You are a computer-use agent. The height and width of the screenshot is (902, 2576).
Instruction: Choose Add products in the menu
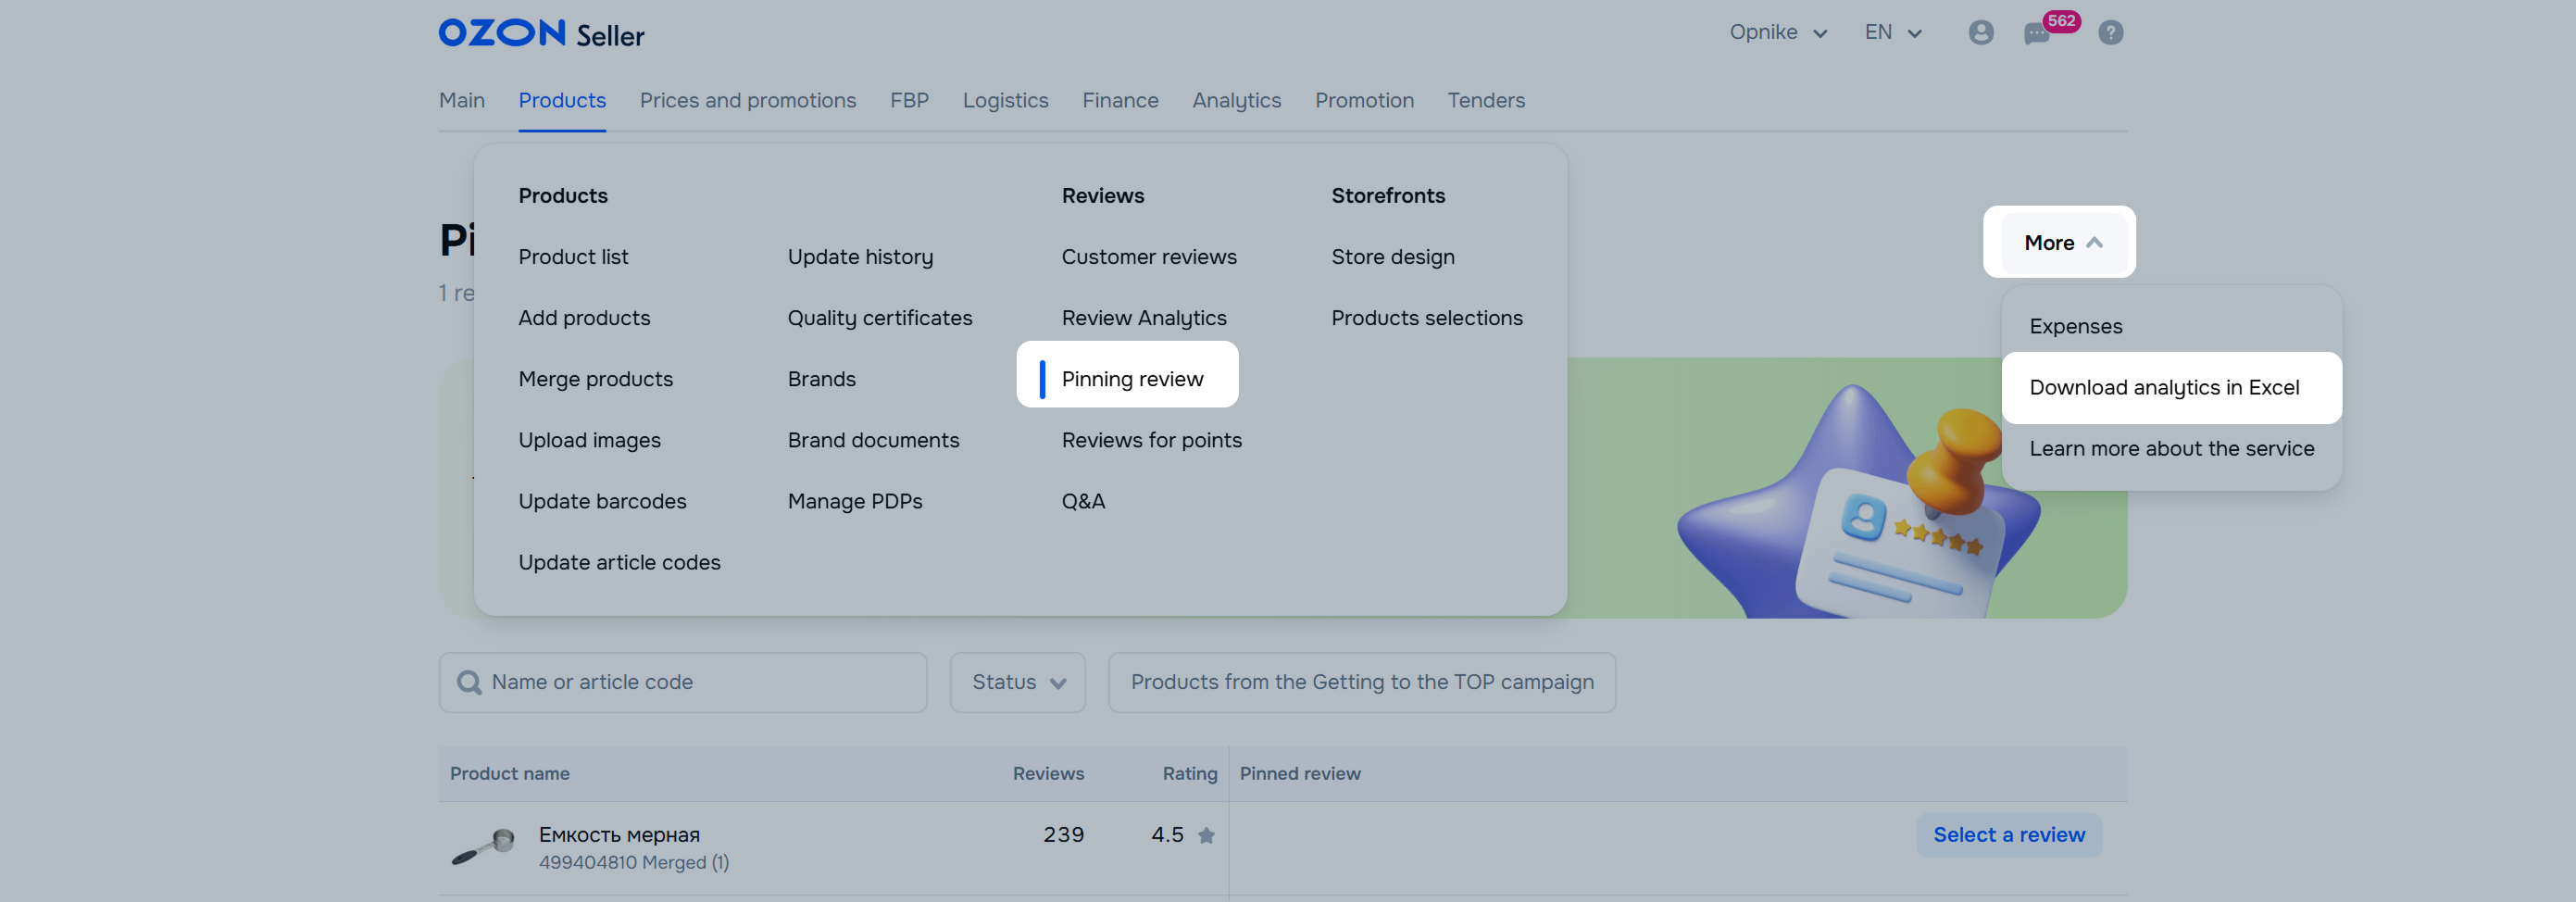(x=584, y=318)
